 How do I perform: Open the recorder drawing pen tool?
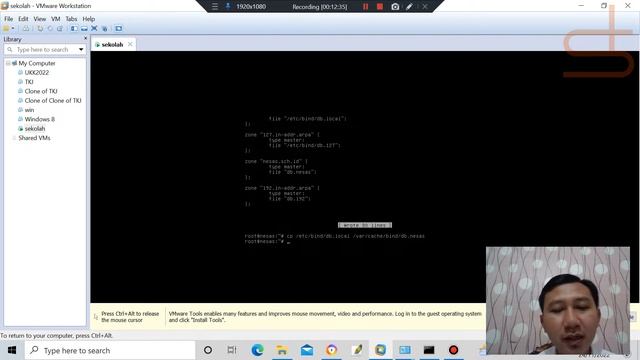[409, 7]
